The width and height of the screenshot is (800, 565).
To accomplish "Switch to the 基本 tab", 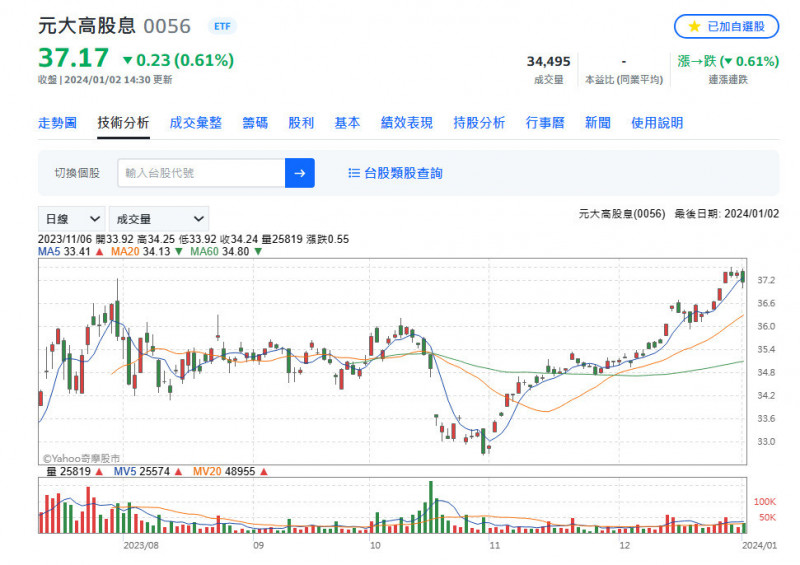I will 347,122.
